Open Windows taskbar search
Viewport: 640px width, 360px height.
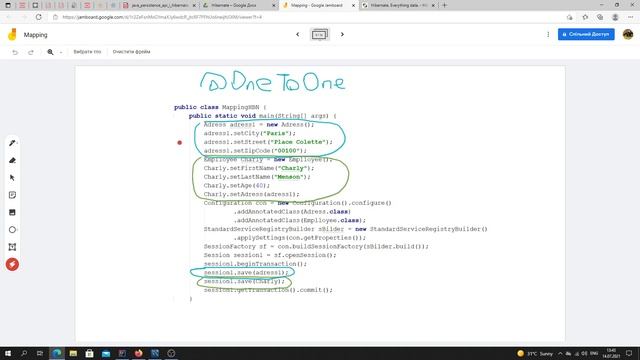click(24, 353)
